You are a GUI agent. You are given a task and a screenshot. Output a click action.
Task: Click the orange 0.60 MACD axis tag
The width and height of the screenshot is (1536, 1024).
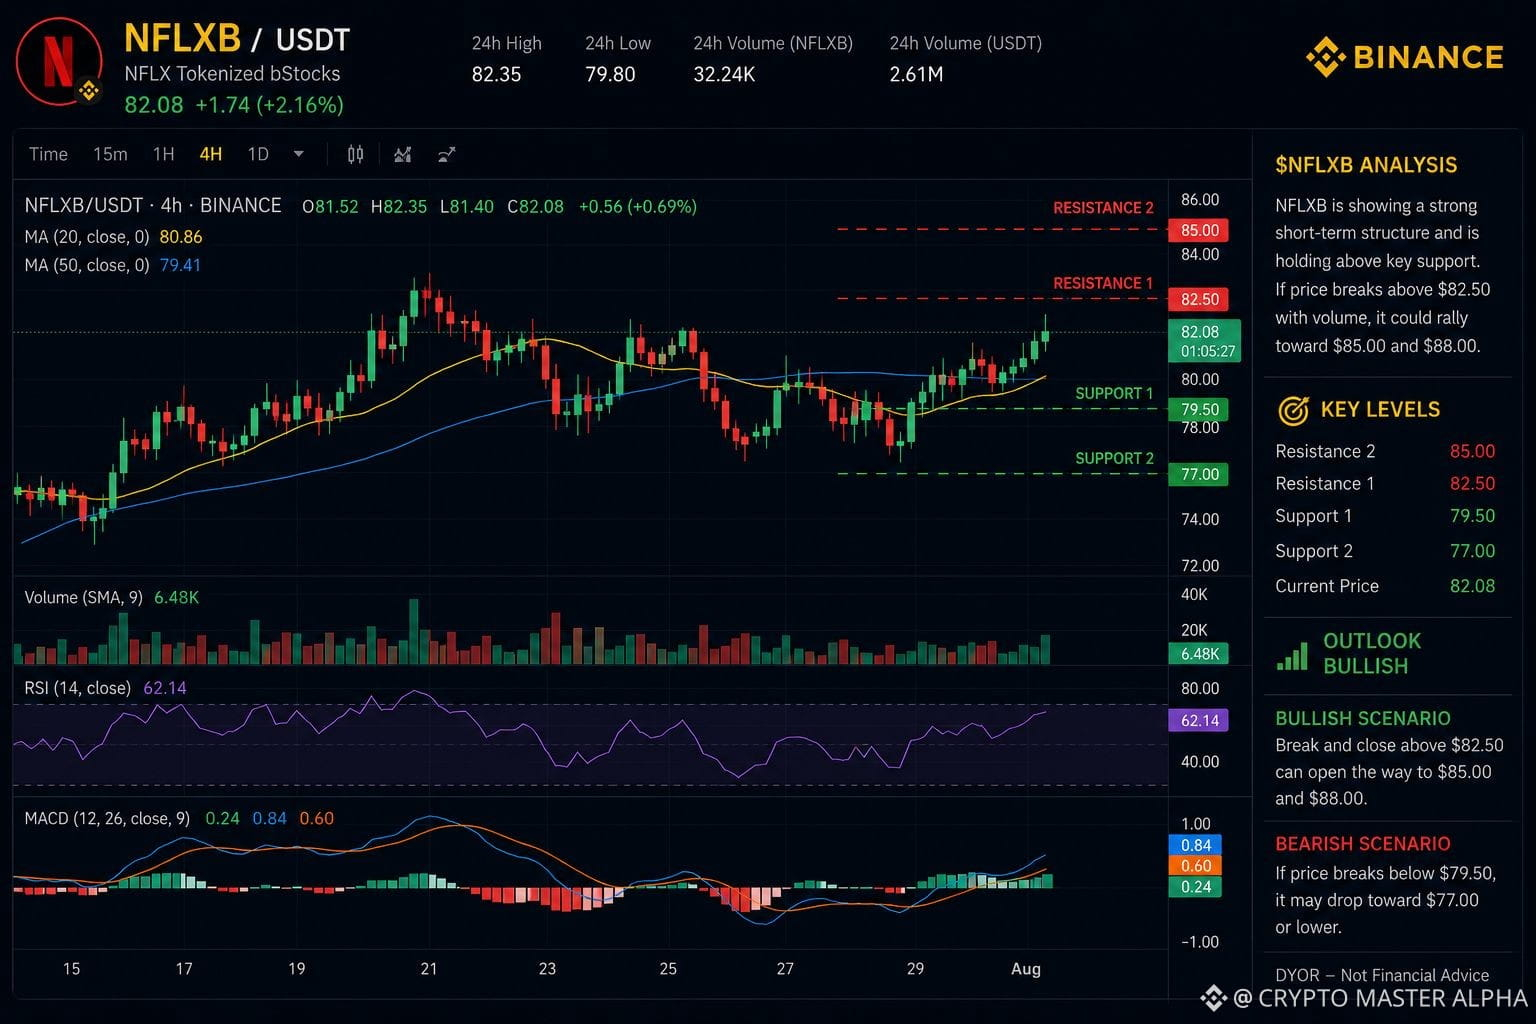(1195, 866)
